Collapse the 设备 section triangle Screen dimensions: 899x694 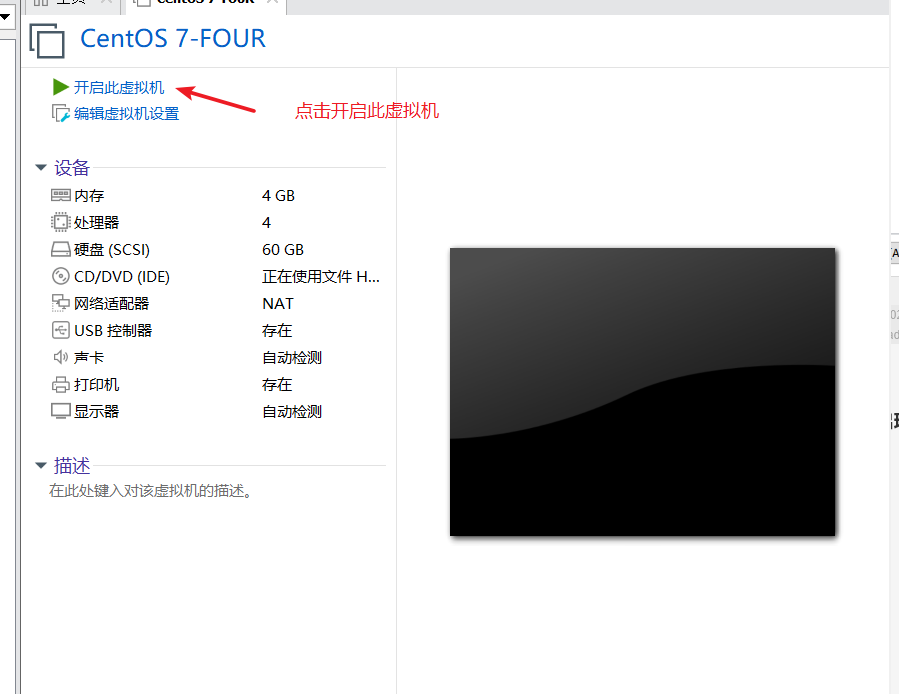point(41,167)
